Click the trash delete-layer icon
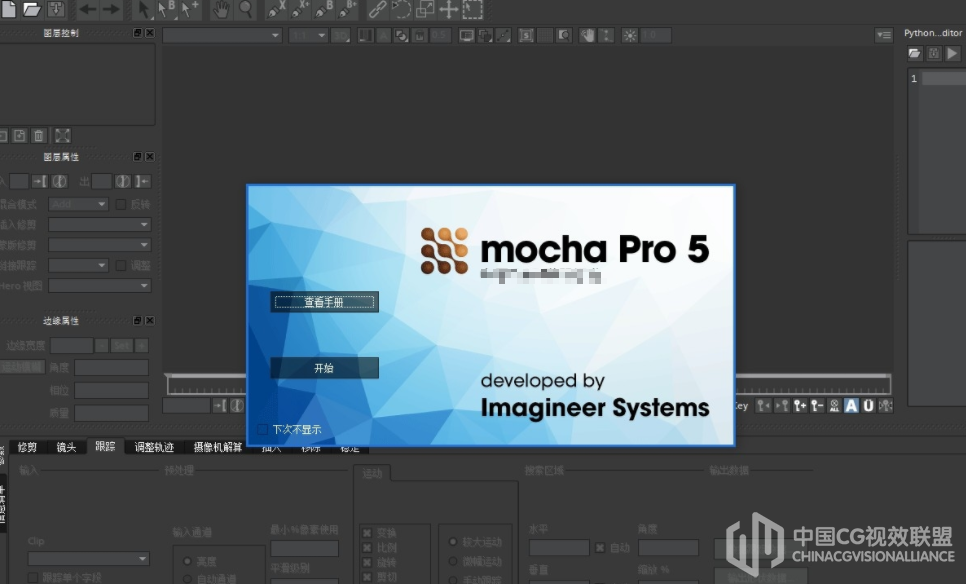Viewport: 966px width, 584px height. point(39,135)
